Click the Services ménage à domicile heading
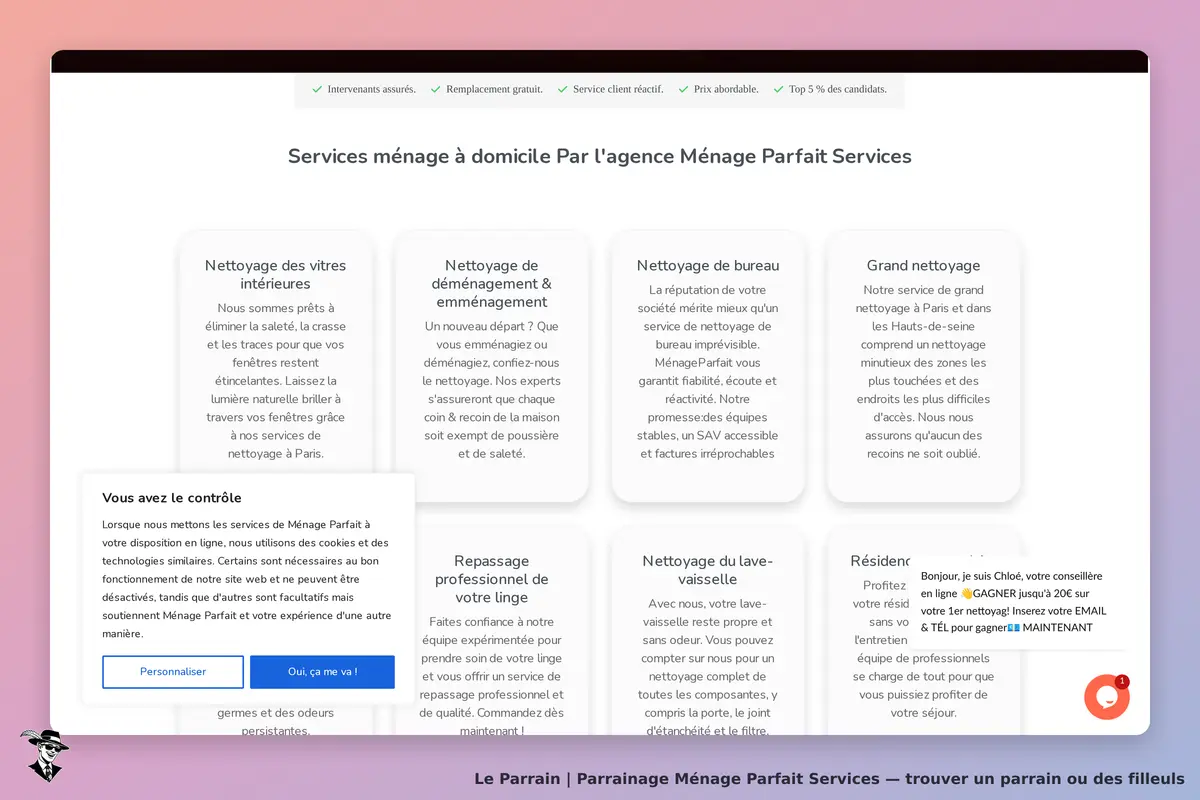This screenshot has height=800, width=1200. pos(600,156)
